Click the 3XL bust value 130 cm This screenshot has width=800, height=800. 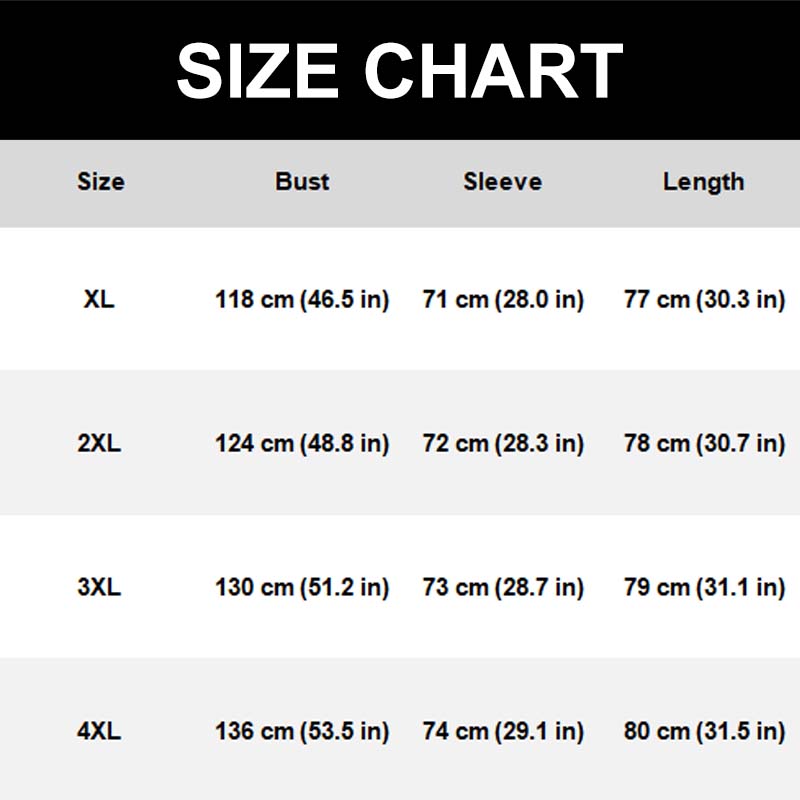[x=302, y=587]
